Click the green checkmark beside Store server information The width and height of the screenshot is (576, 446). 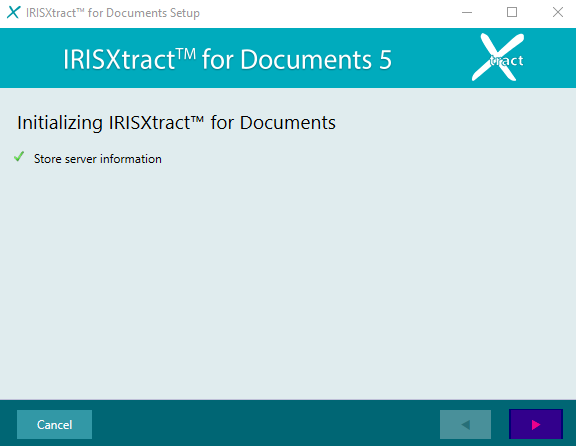19,157
